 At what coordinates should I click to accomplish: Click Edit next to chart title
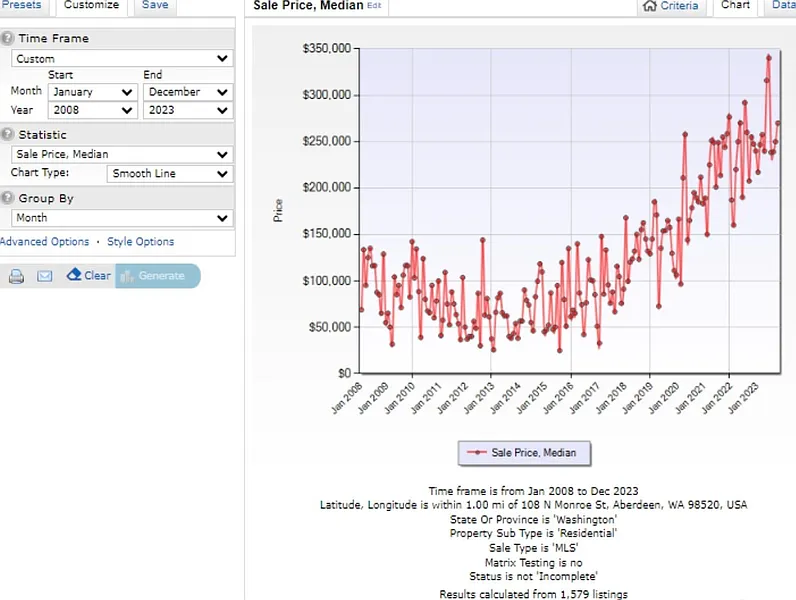[x=374, y=6]
